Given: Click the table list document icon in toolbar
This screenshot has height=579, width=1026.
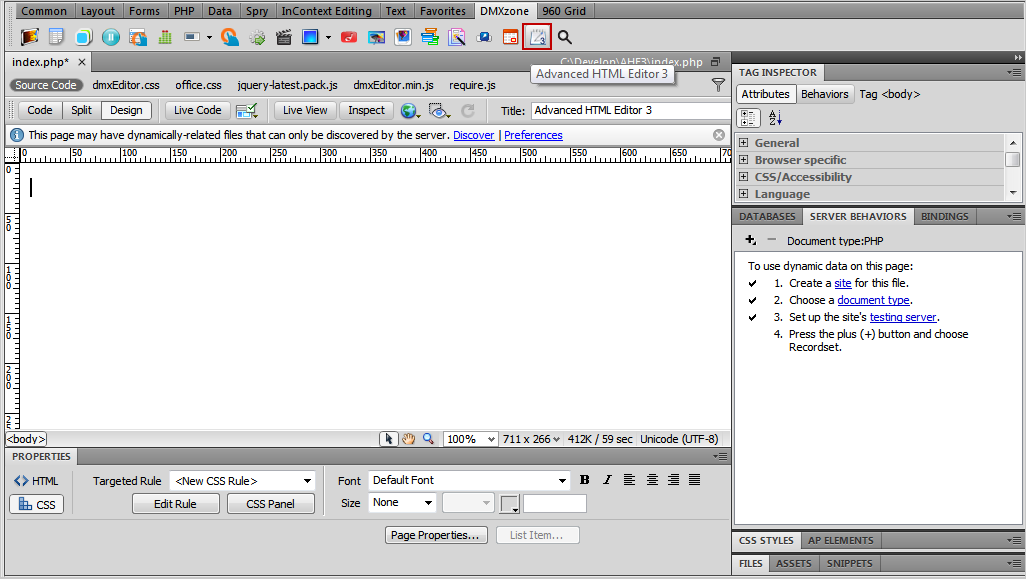Looking at the screenshot, I should coord(56,37).
